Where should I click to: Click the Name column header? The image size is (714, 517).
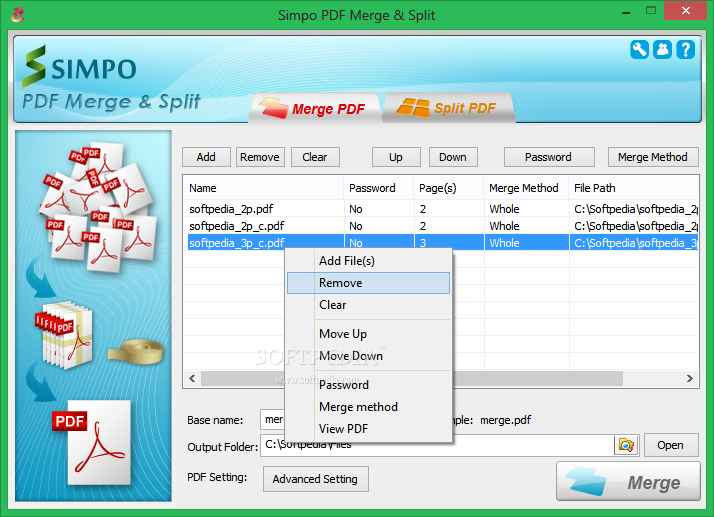(263, 188)
